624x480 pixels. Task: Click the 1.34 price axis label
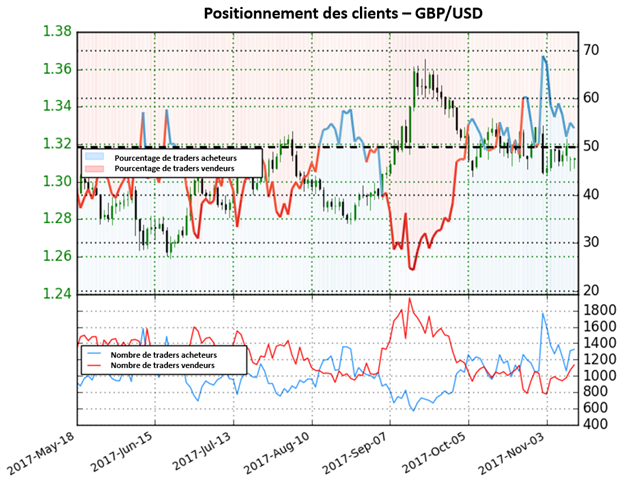click(58, 107)
